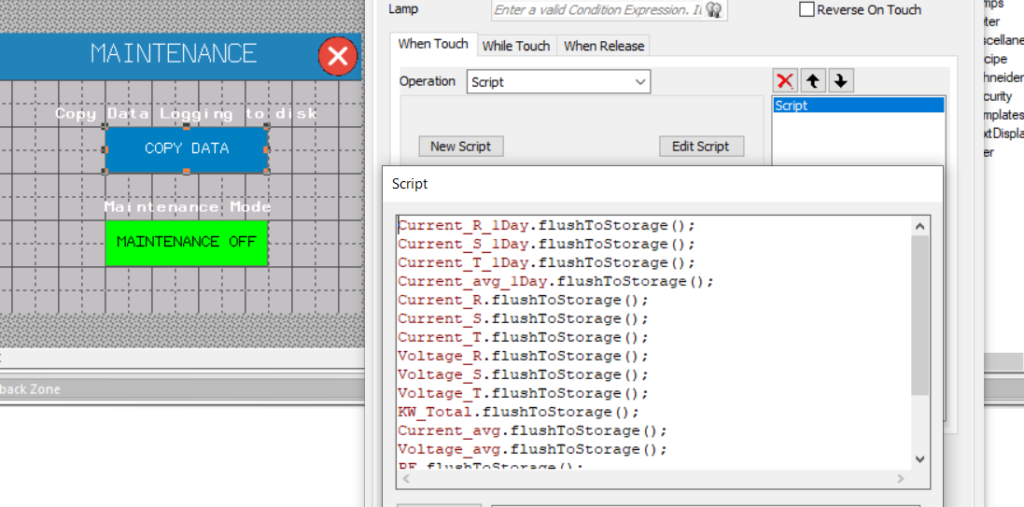Move Script operation up with arrow
This screenshot has width=1024, height=507.
click(814, 81)
